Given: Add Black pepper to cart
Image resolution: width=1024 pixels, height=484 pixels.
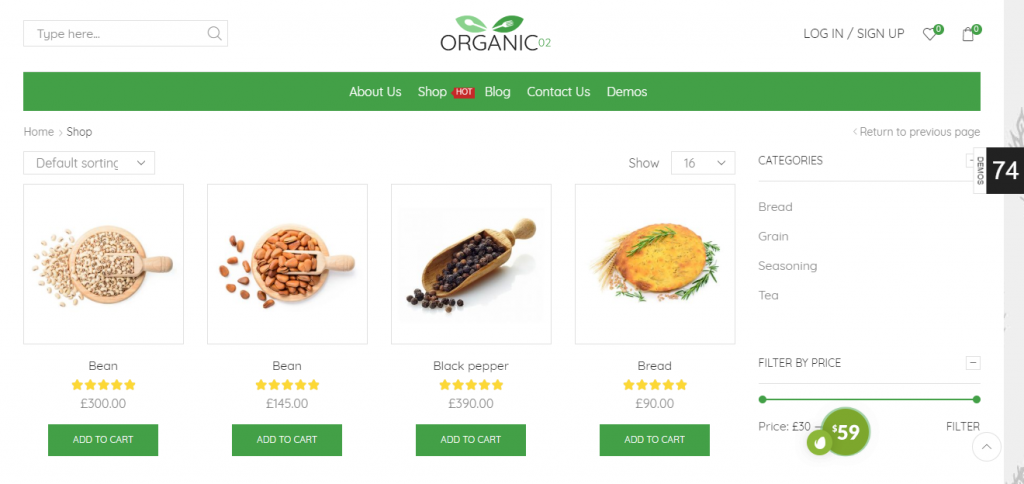Looking at the screenshot, I should 471,440.
